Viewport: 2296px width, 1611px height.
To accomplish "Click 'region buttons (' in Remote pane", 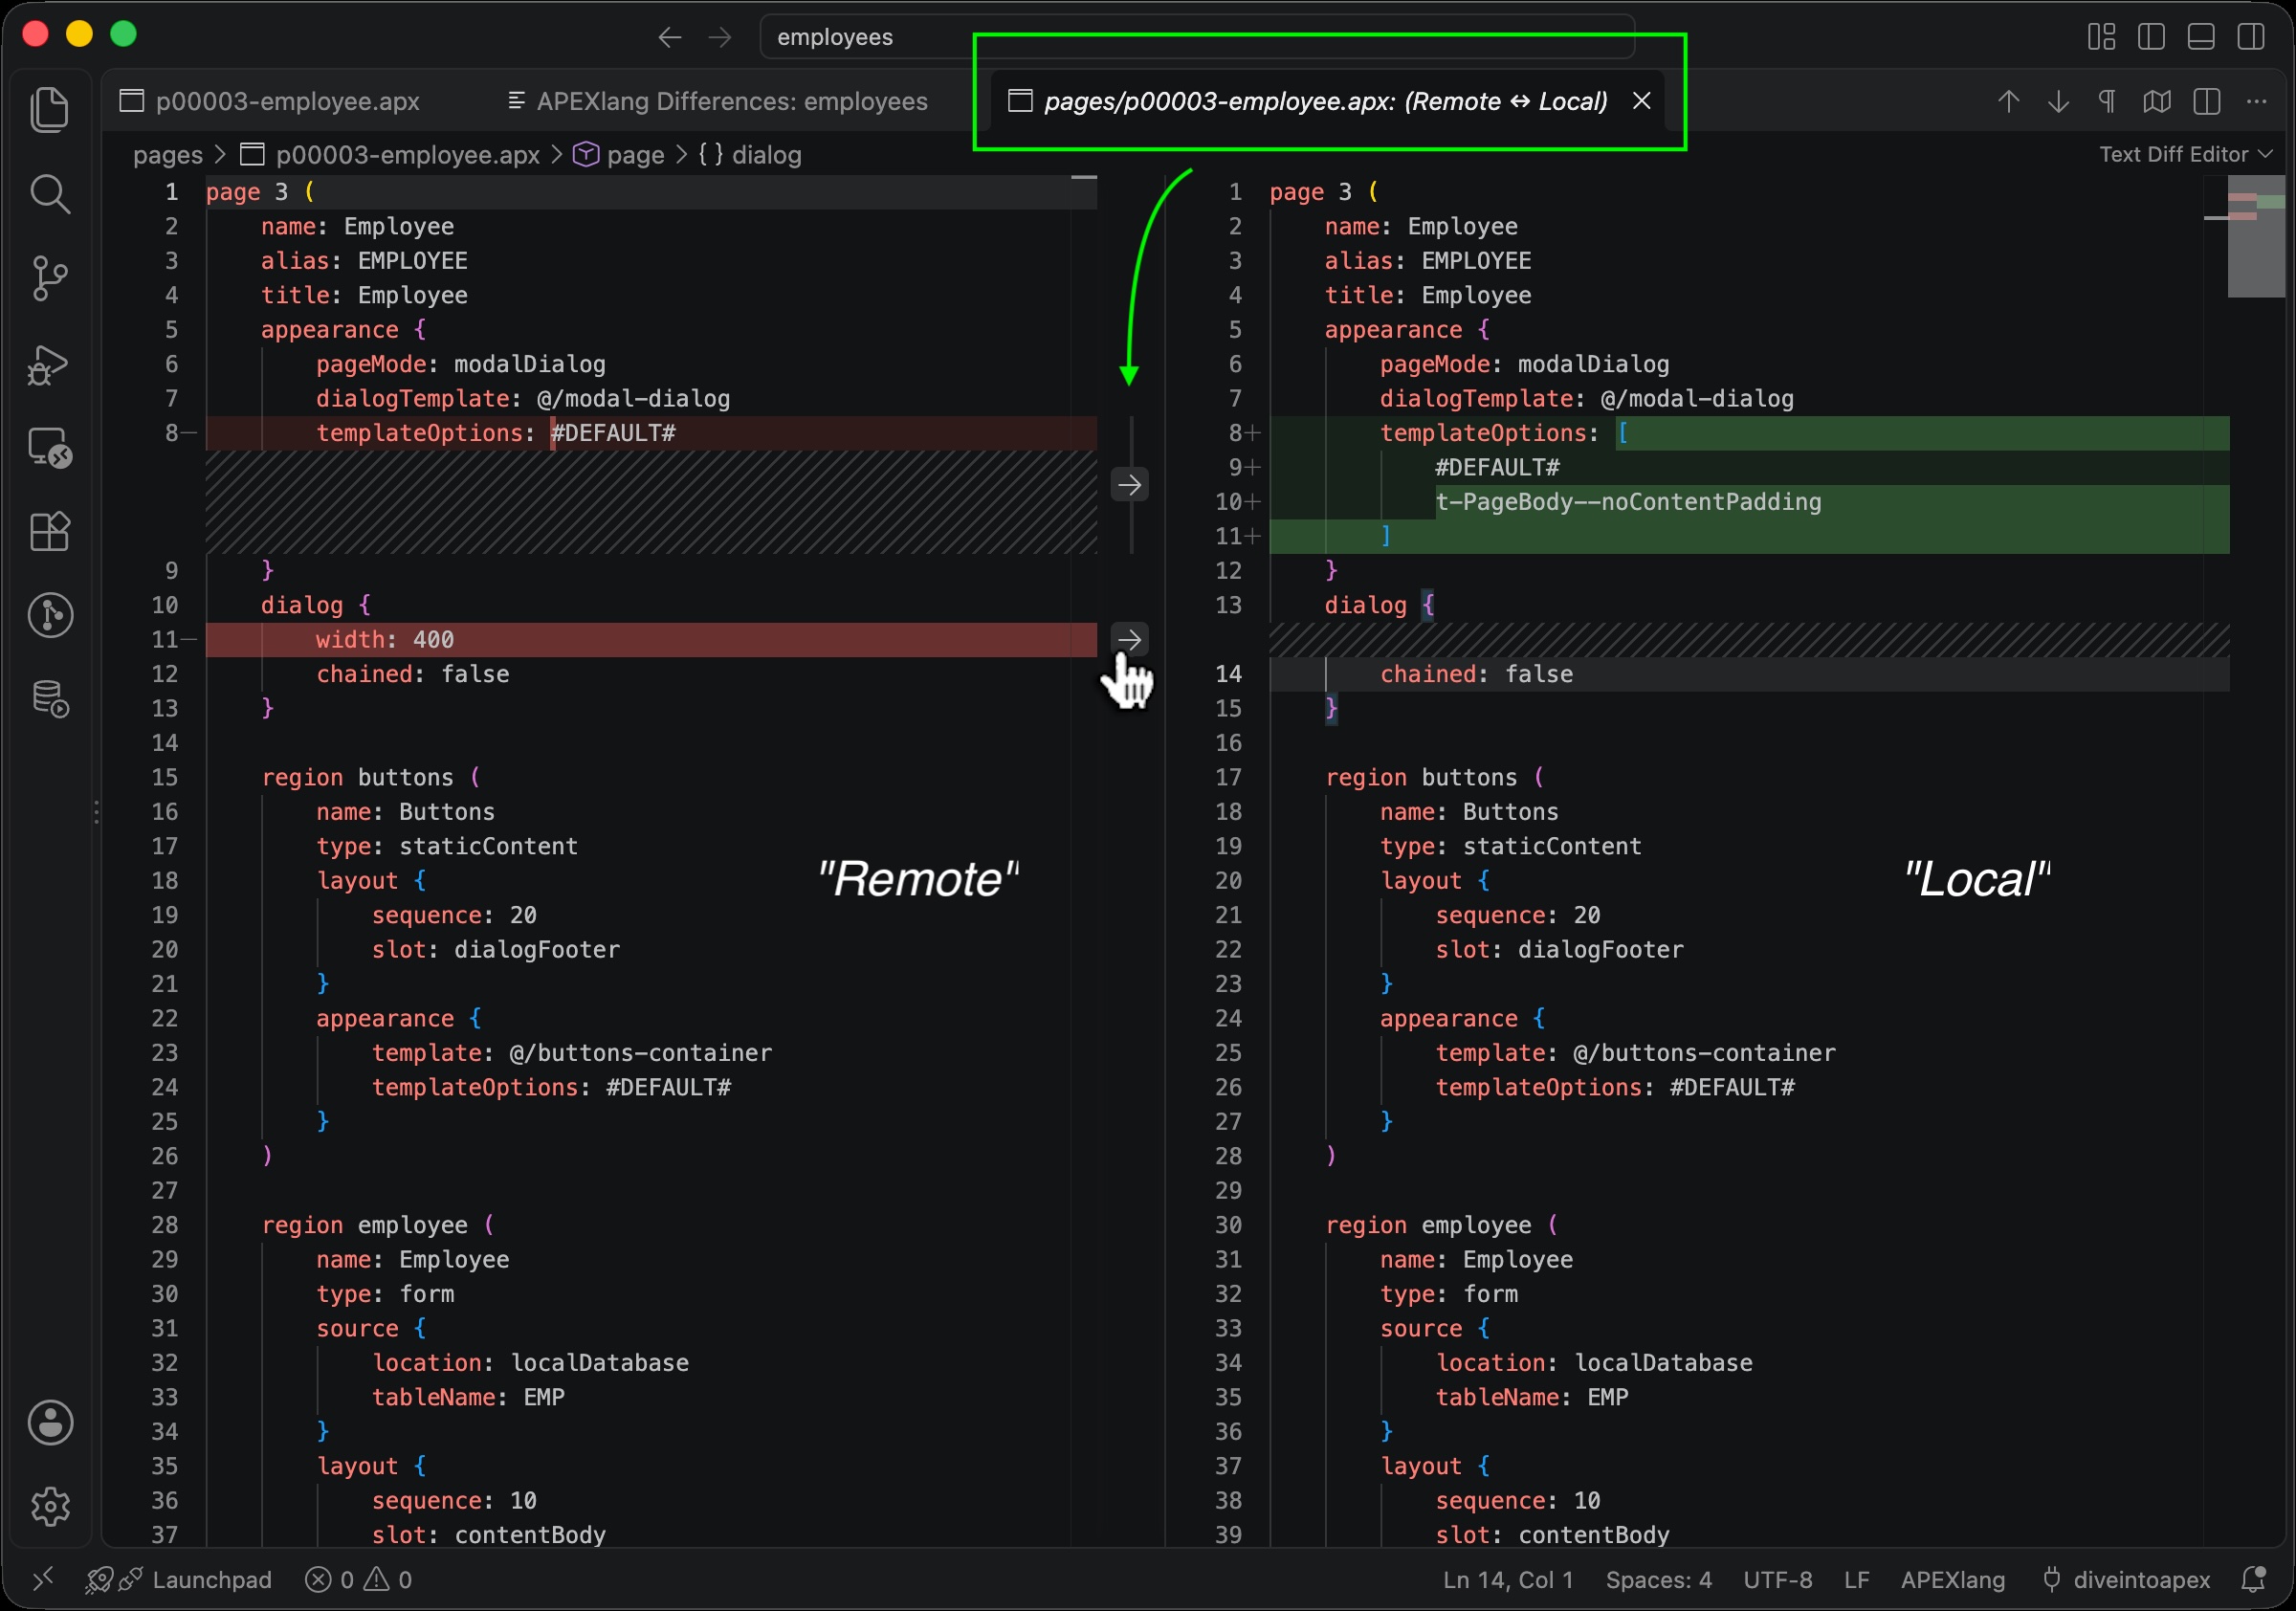I will pyautogui.click(x=371, y=777).
